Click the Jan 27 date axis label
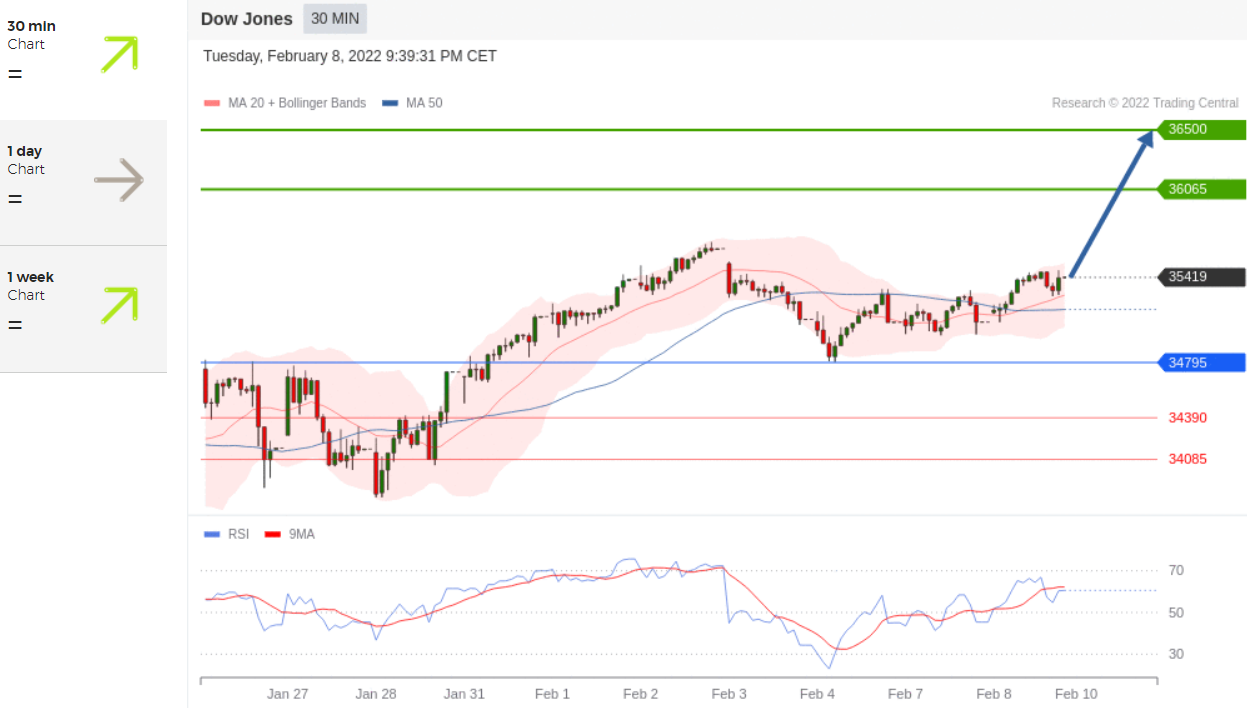 click(287, 694)
